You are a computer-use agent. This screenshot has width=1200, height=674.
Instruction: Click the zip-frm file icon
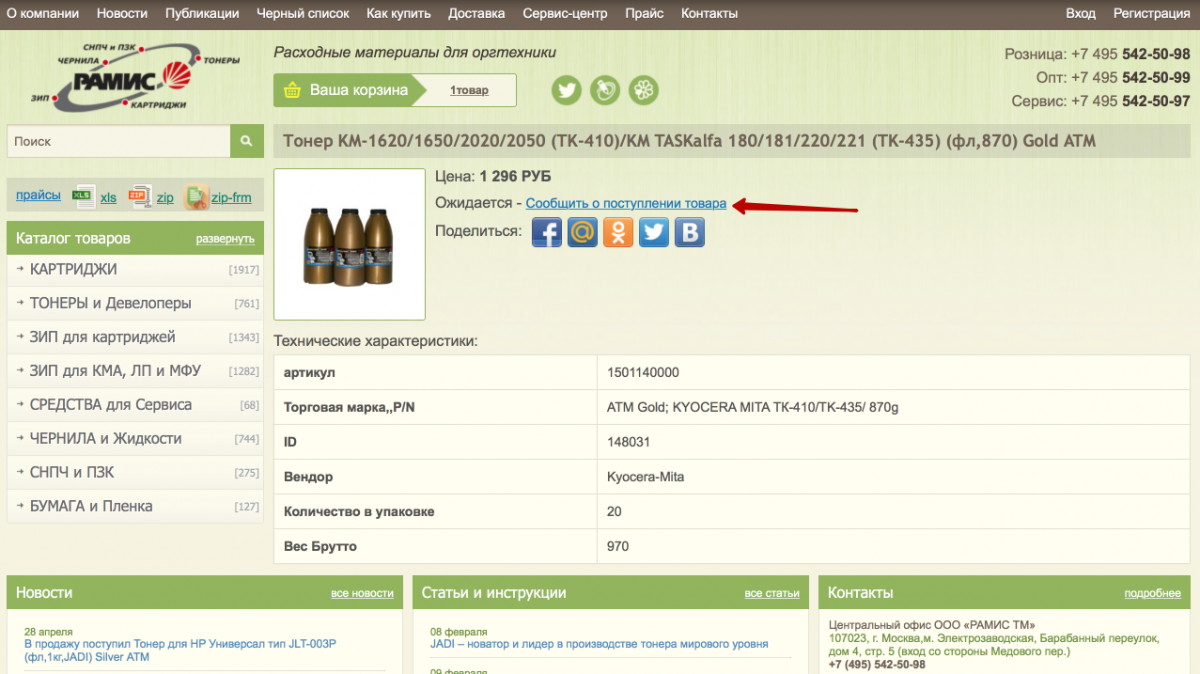coord(196,196)
